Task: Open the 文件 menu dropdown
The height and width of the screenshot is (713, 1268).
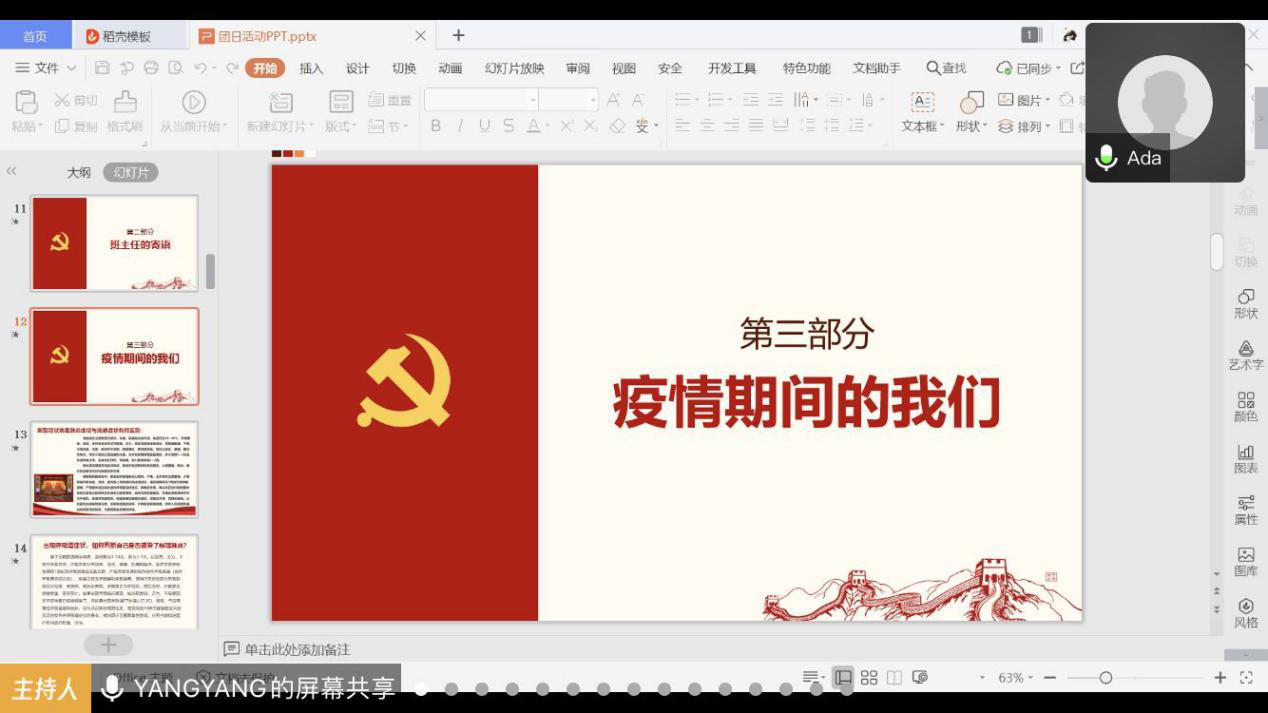Action: click(x=46, y=68)
